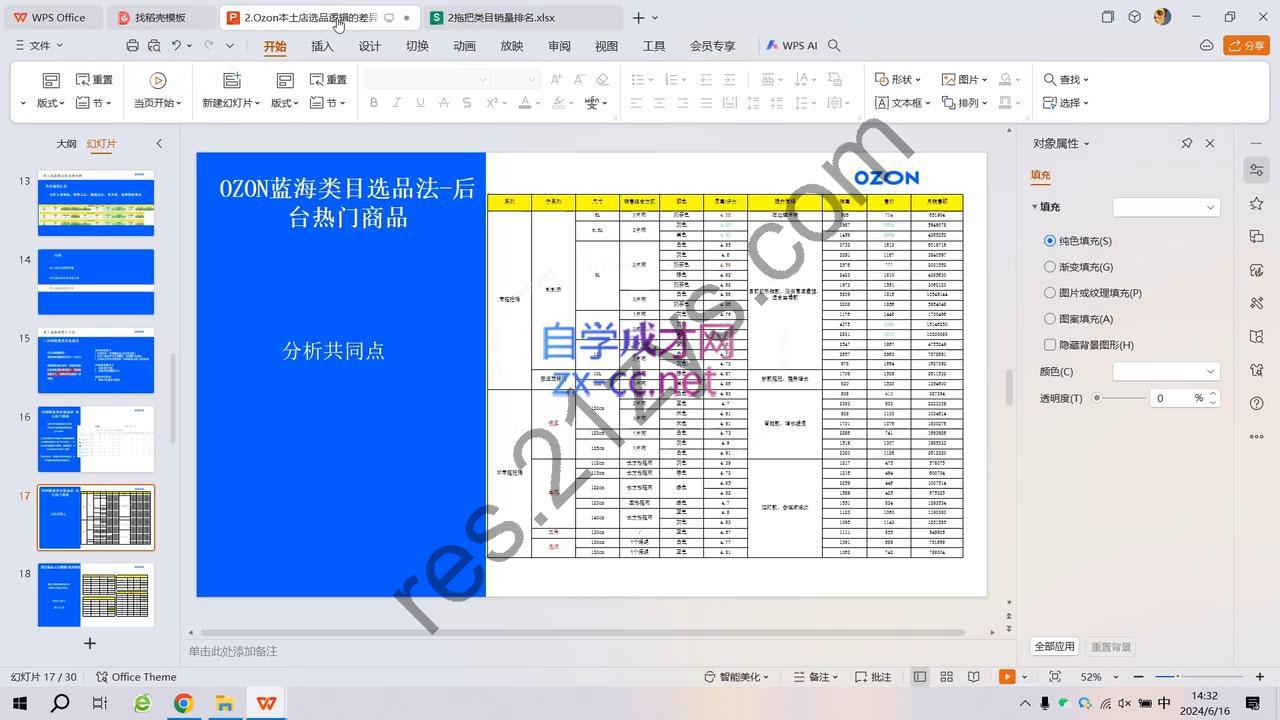Image resolution: width=1280 pixels, height=720 pixels.
Task: Select slide 16 thumbnail
Action: pos(96,439)
